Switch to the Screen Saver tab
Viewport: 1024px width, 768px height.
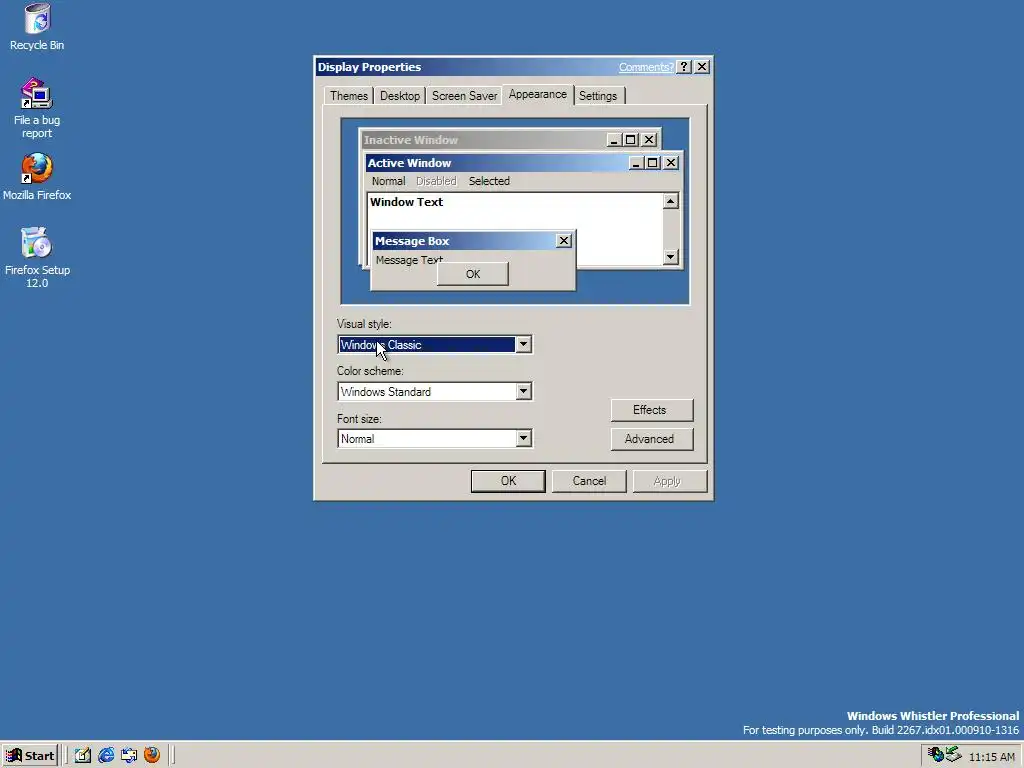pyautogui.click(x=464, y=96)
